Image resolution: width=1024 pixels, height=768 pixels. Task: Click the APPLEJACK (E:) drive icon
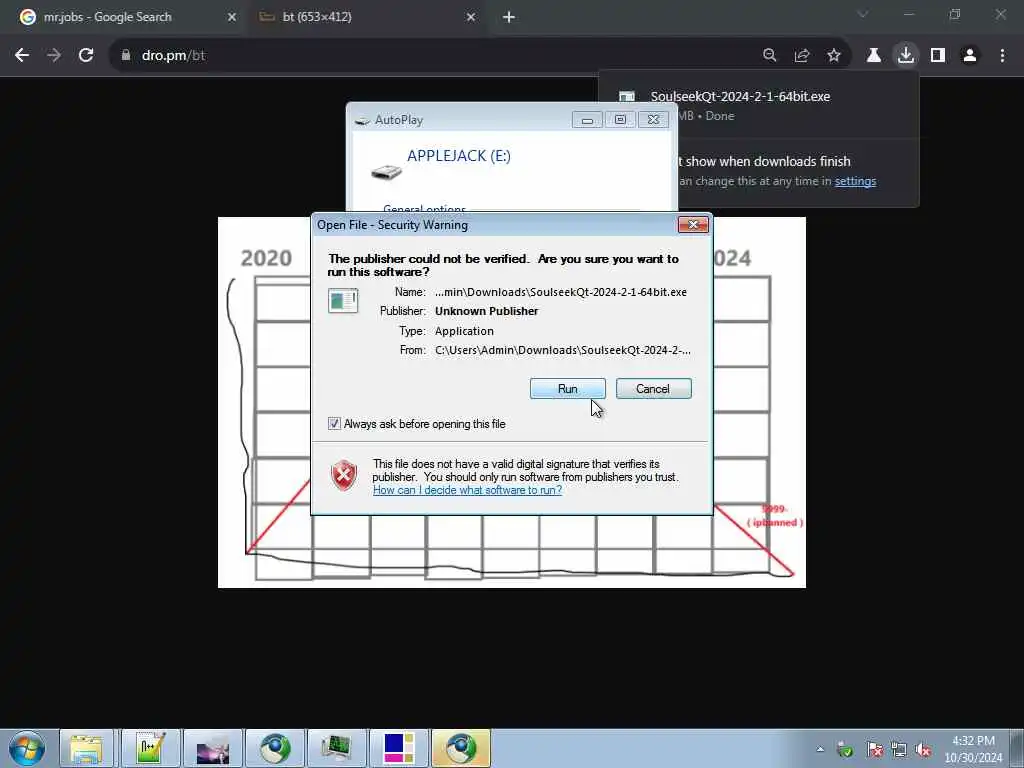[386, 172]
